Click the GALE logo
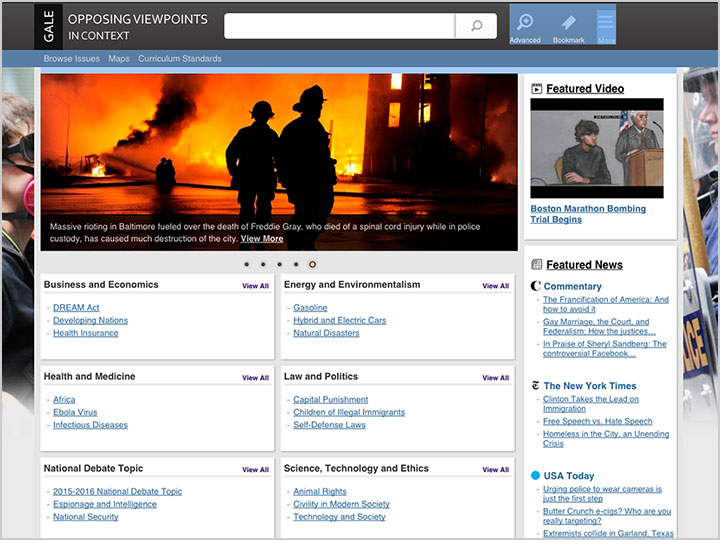 coord(49,27)
